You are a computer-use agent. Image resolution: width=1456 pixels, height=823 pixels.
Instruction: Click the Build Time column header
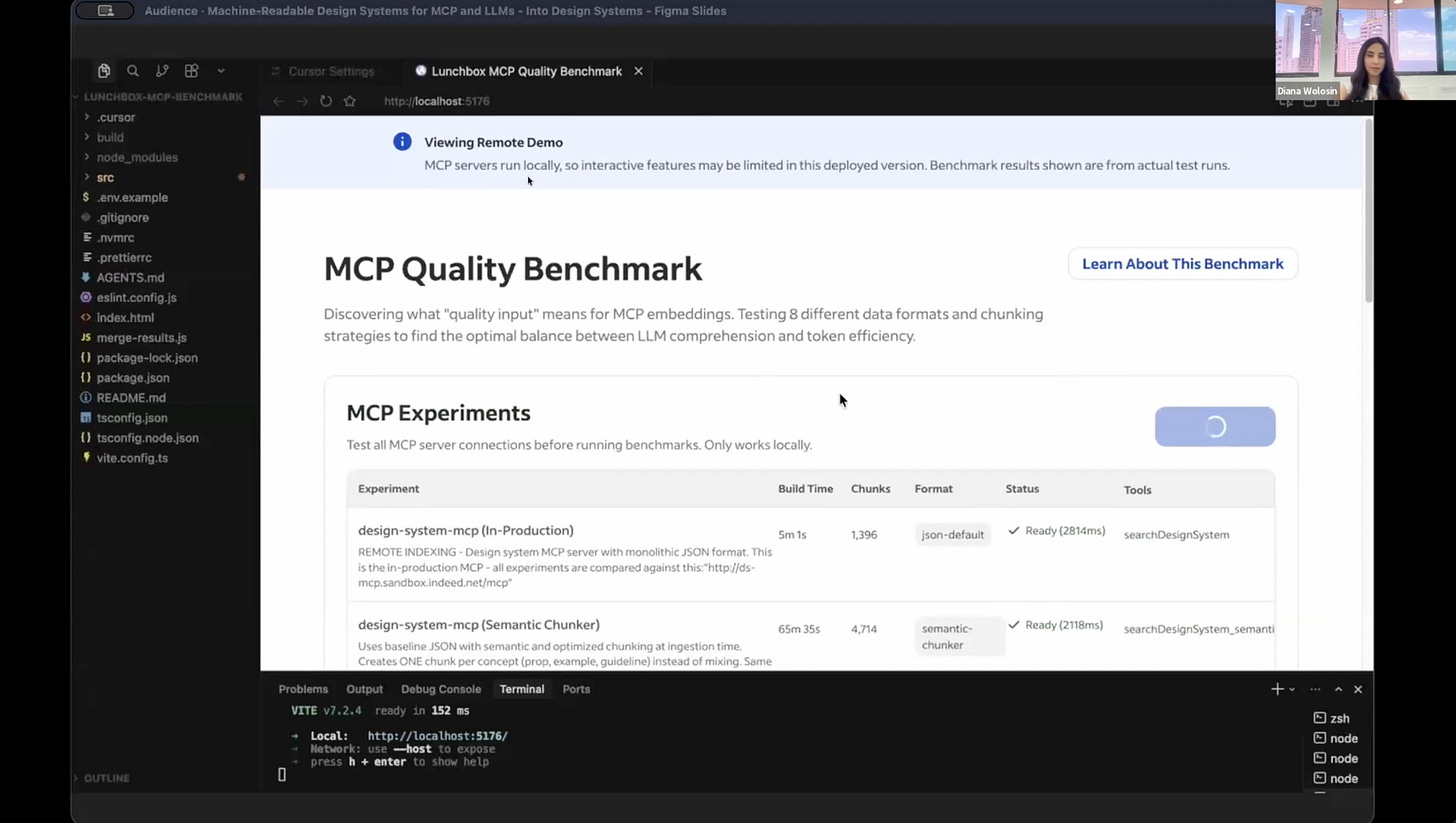[805, 489]
